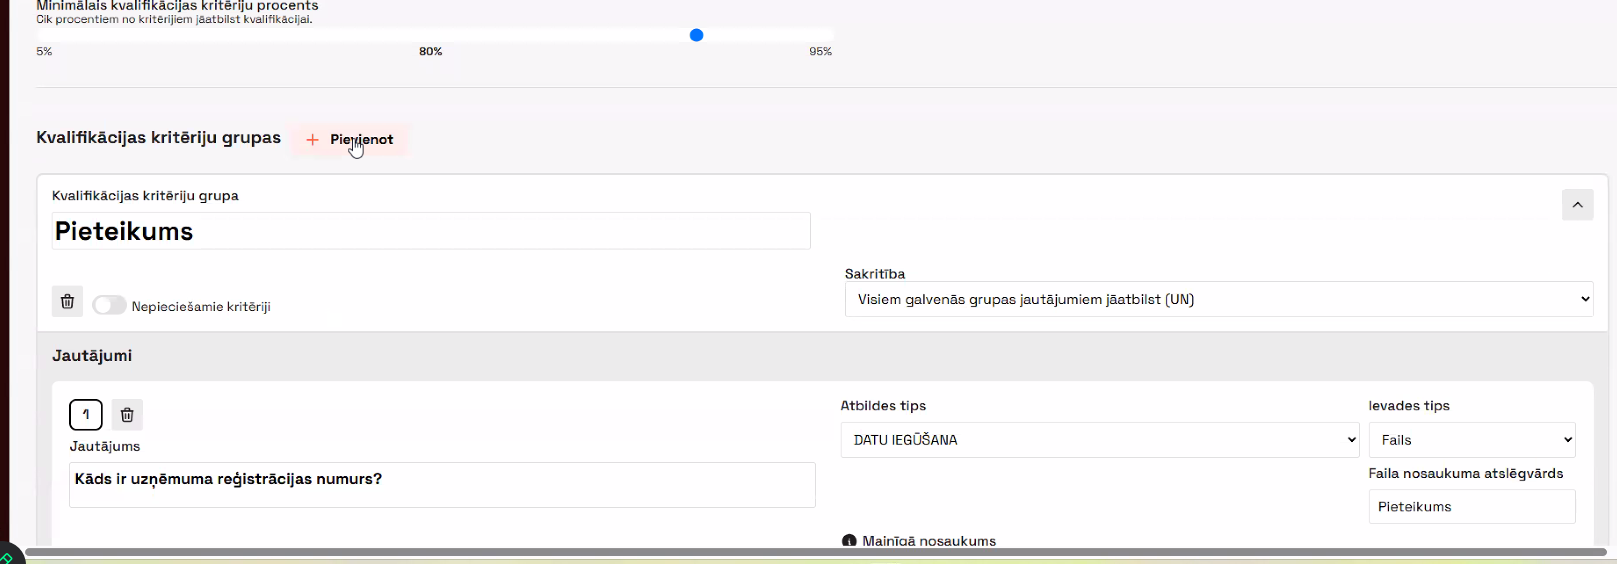The image size is (1617, 564).
Task: Edit the Pieteikums group name field
Action: tap(431, 231)
